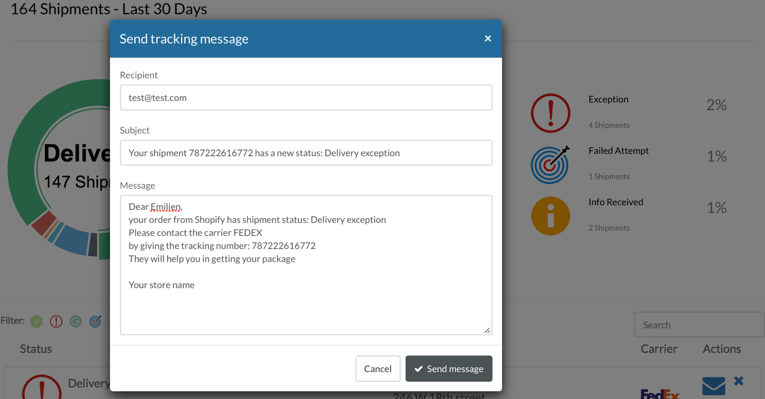Screen dimensions: 765x399
Task: Click the Exception label text
Action: 608,100
